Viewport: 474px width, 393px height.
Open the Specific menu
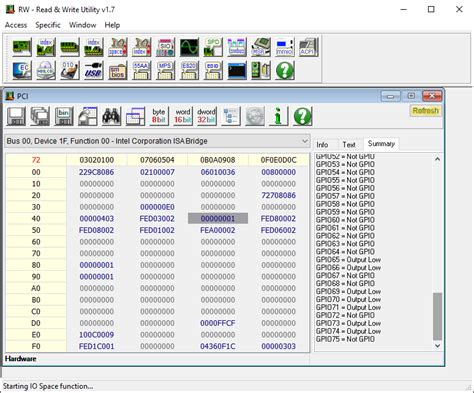tap(48, 25)
